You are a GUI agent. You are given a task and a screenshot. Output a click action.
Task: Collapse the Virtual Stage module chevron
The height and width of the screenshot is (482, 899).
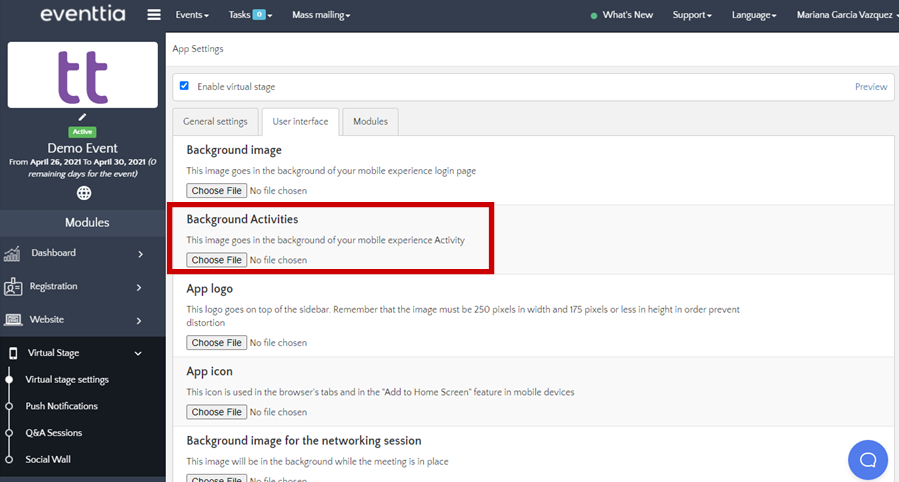click(138, 353)
